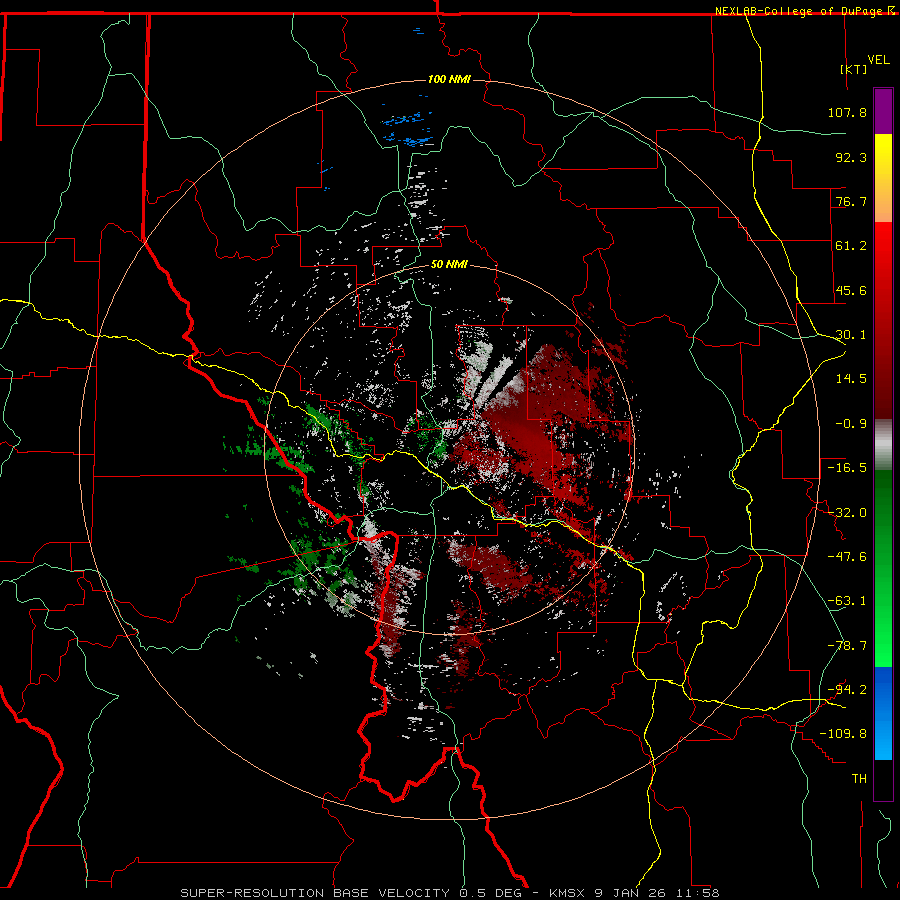The image size is (900, 900).
Task: Click the 14.5 velocity scale value
Action: click(851, 379)
